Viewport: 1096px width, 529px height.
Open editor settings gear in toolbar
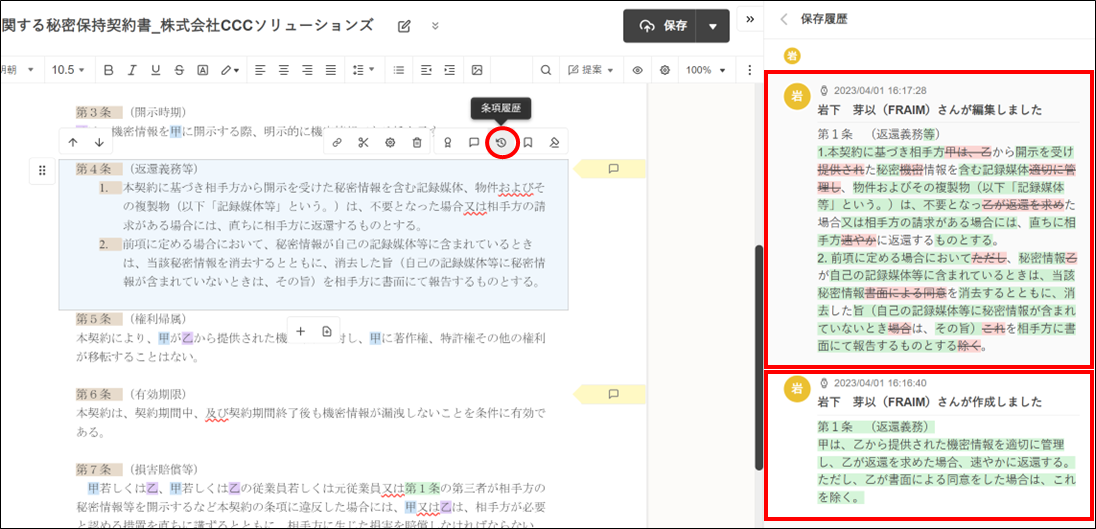665,70
